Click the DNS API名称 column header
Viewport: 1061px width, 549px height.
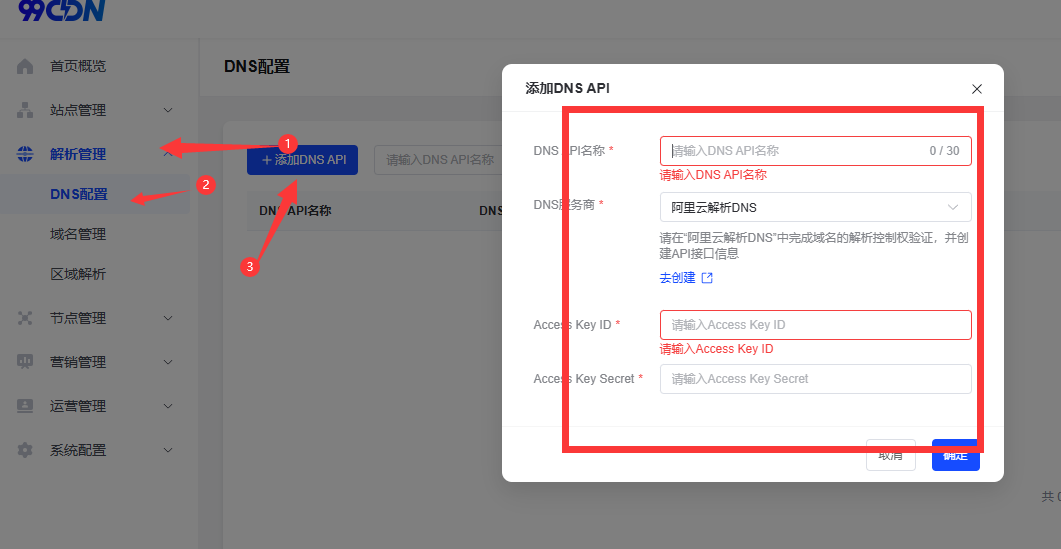point(295,211)
